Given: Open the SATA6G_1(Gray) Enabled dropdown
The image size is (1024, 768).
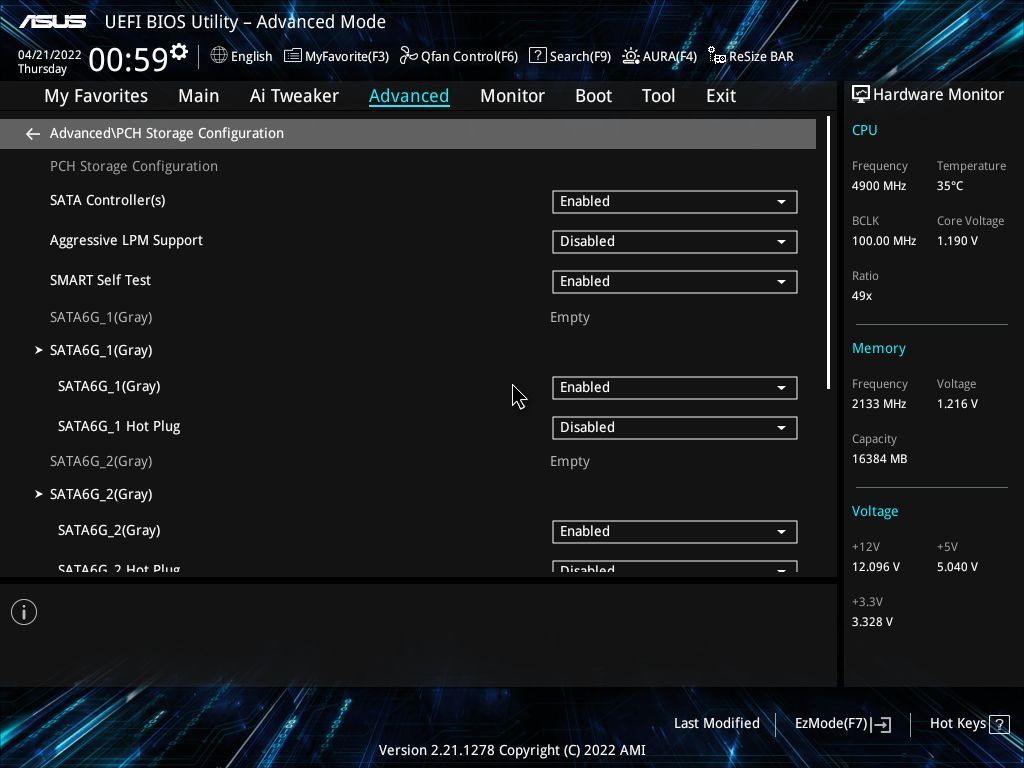Looking at the screenshot, I should [x=675, y=388].
